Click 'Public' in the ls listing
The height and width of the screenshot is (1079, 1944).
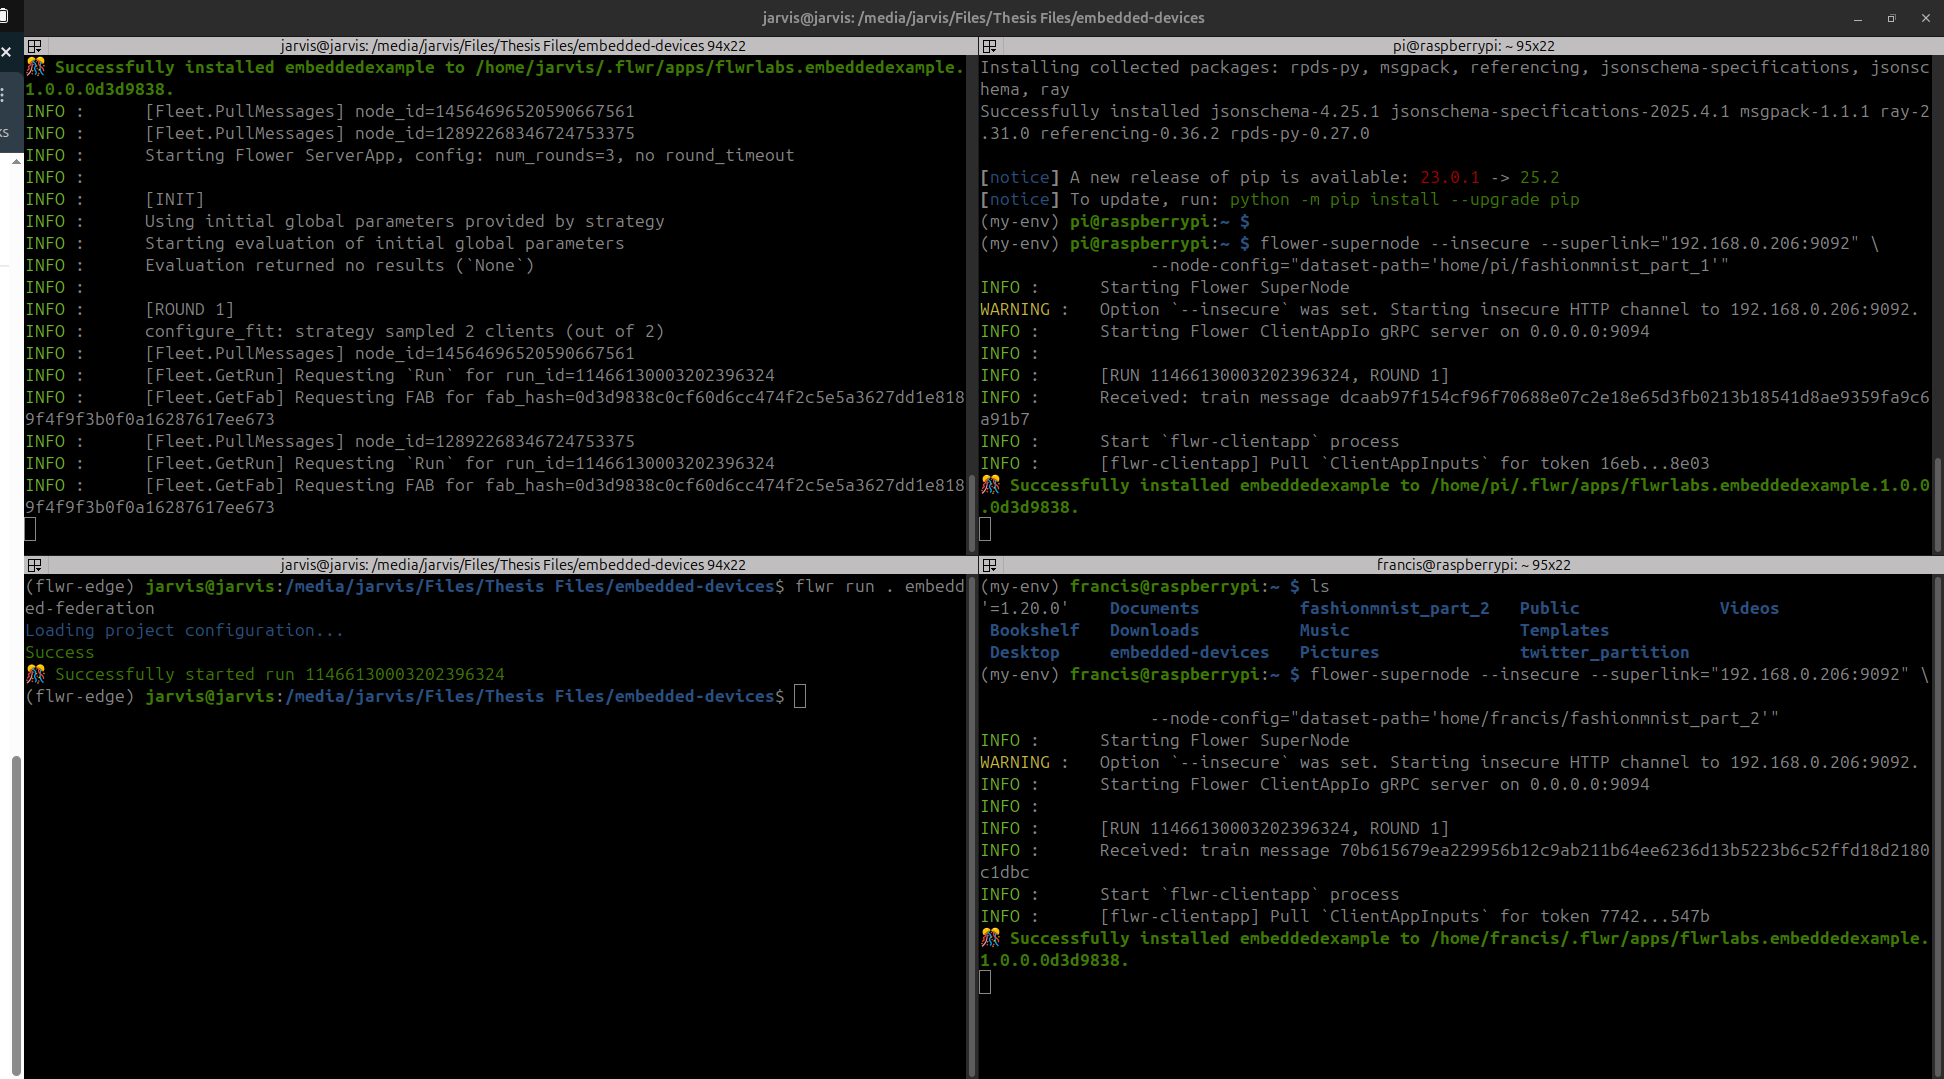point(1549,608)
